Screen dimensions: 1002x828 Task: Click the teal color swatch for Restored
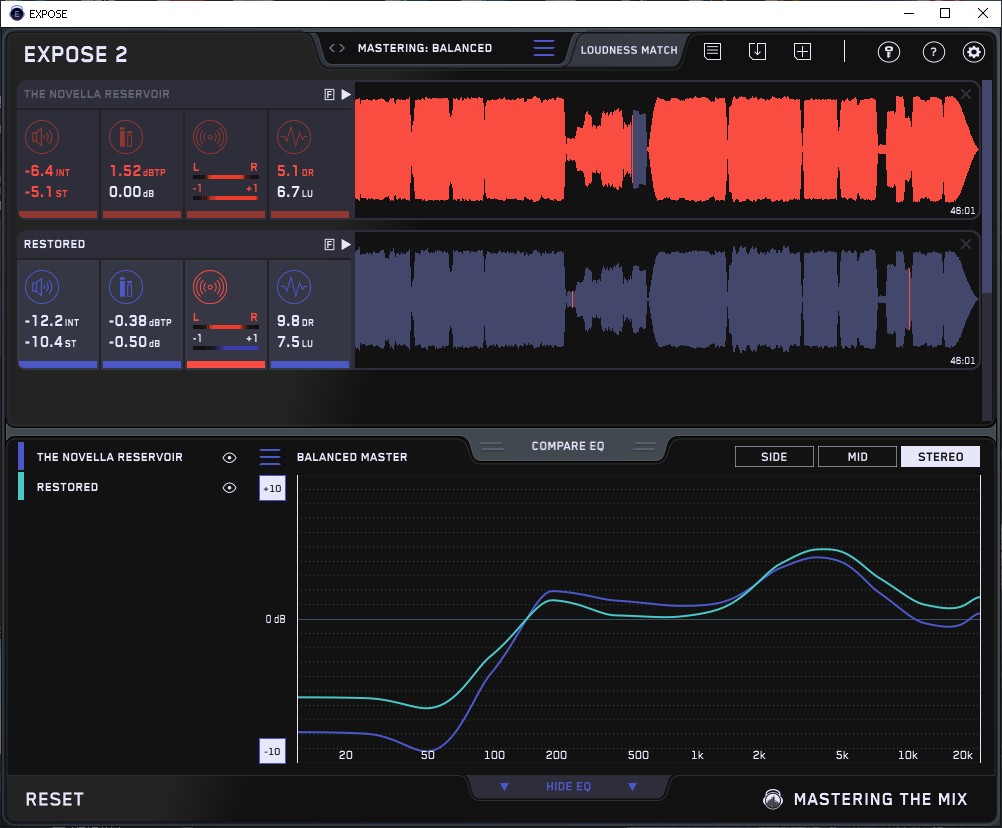coord(21,486)
